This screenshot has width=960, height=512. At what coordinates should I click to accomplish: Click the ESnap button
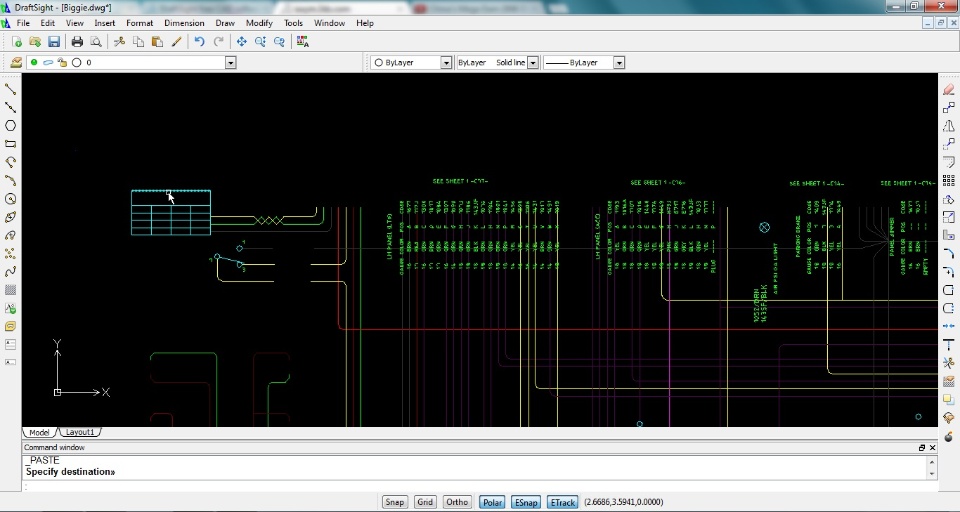(525, 502)
